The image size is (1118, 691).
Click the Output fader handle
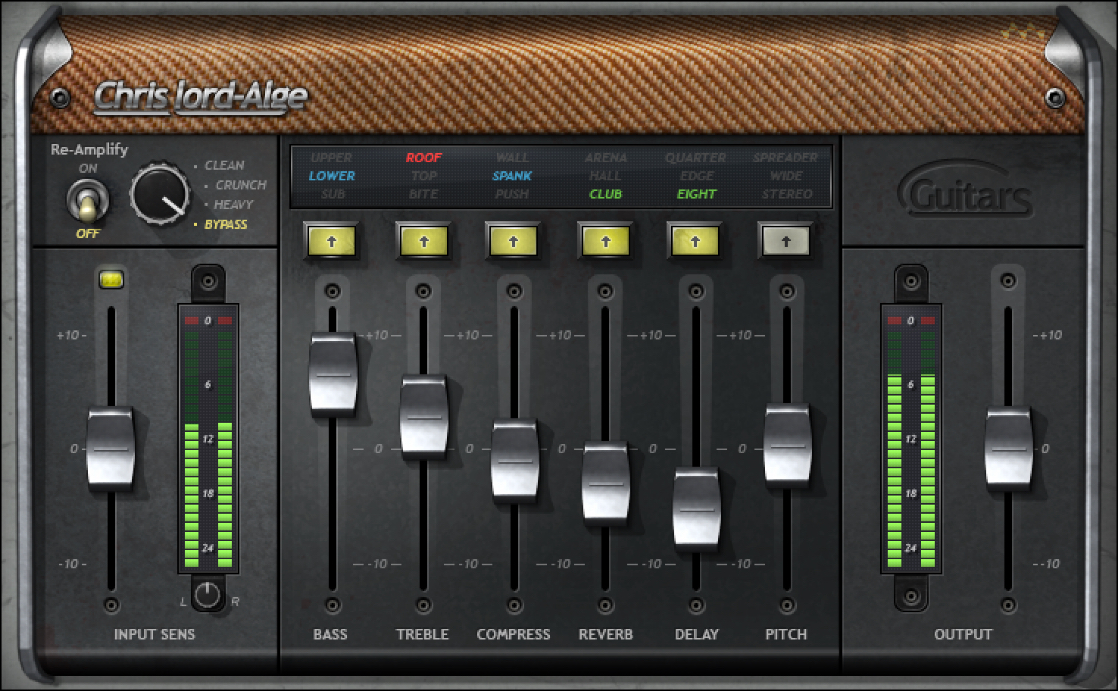(x=1008, y=448)
